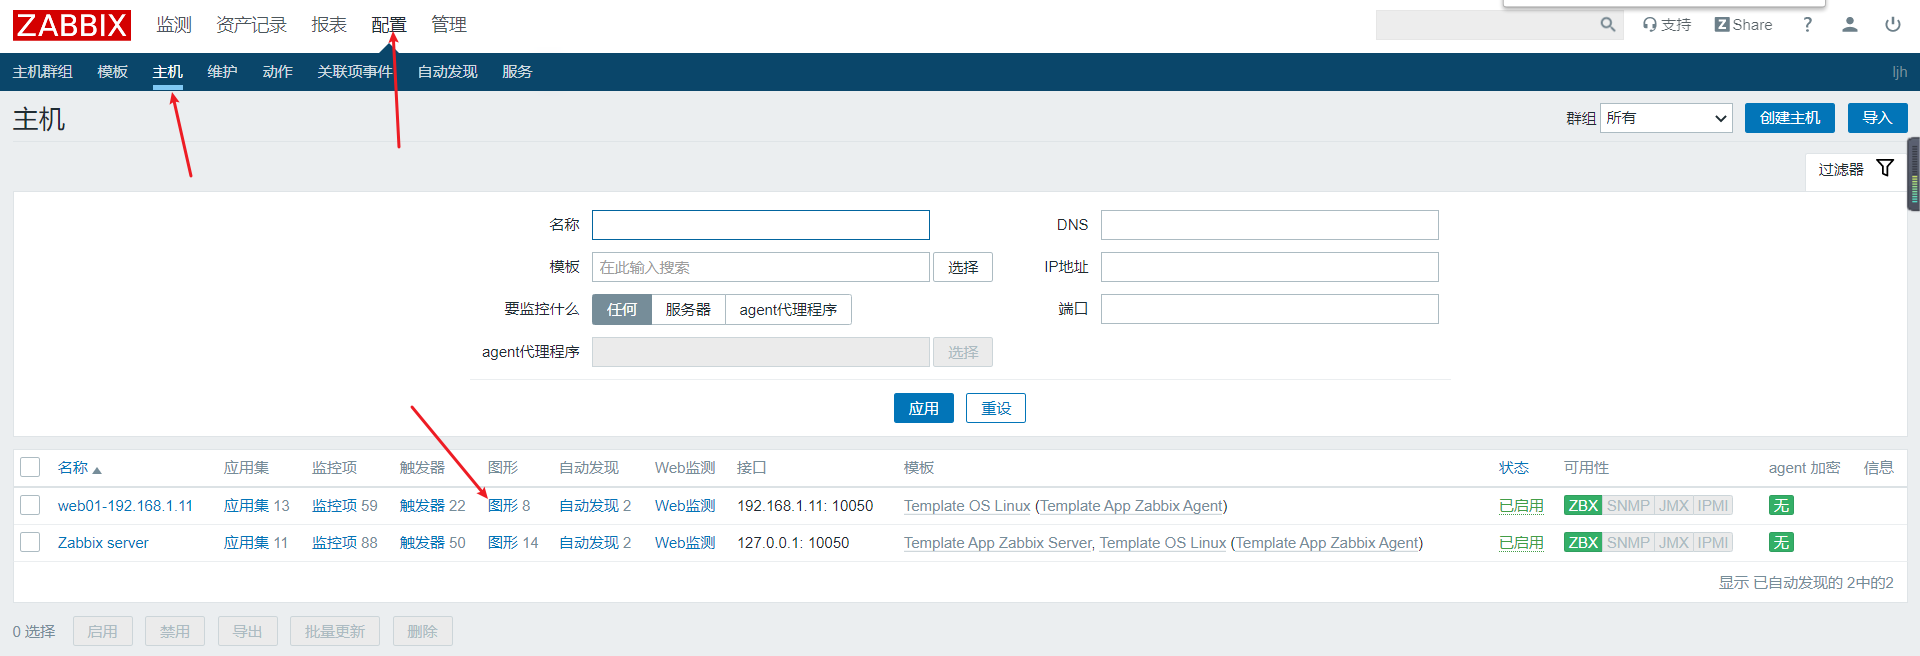Open the Share link

coord(1743,25)
